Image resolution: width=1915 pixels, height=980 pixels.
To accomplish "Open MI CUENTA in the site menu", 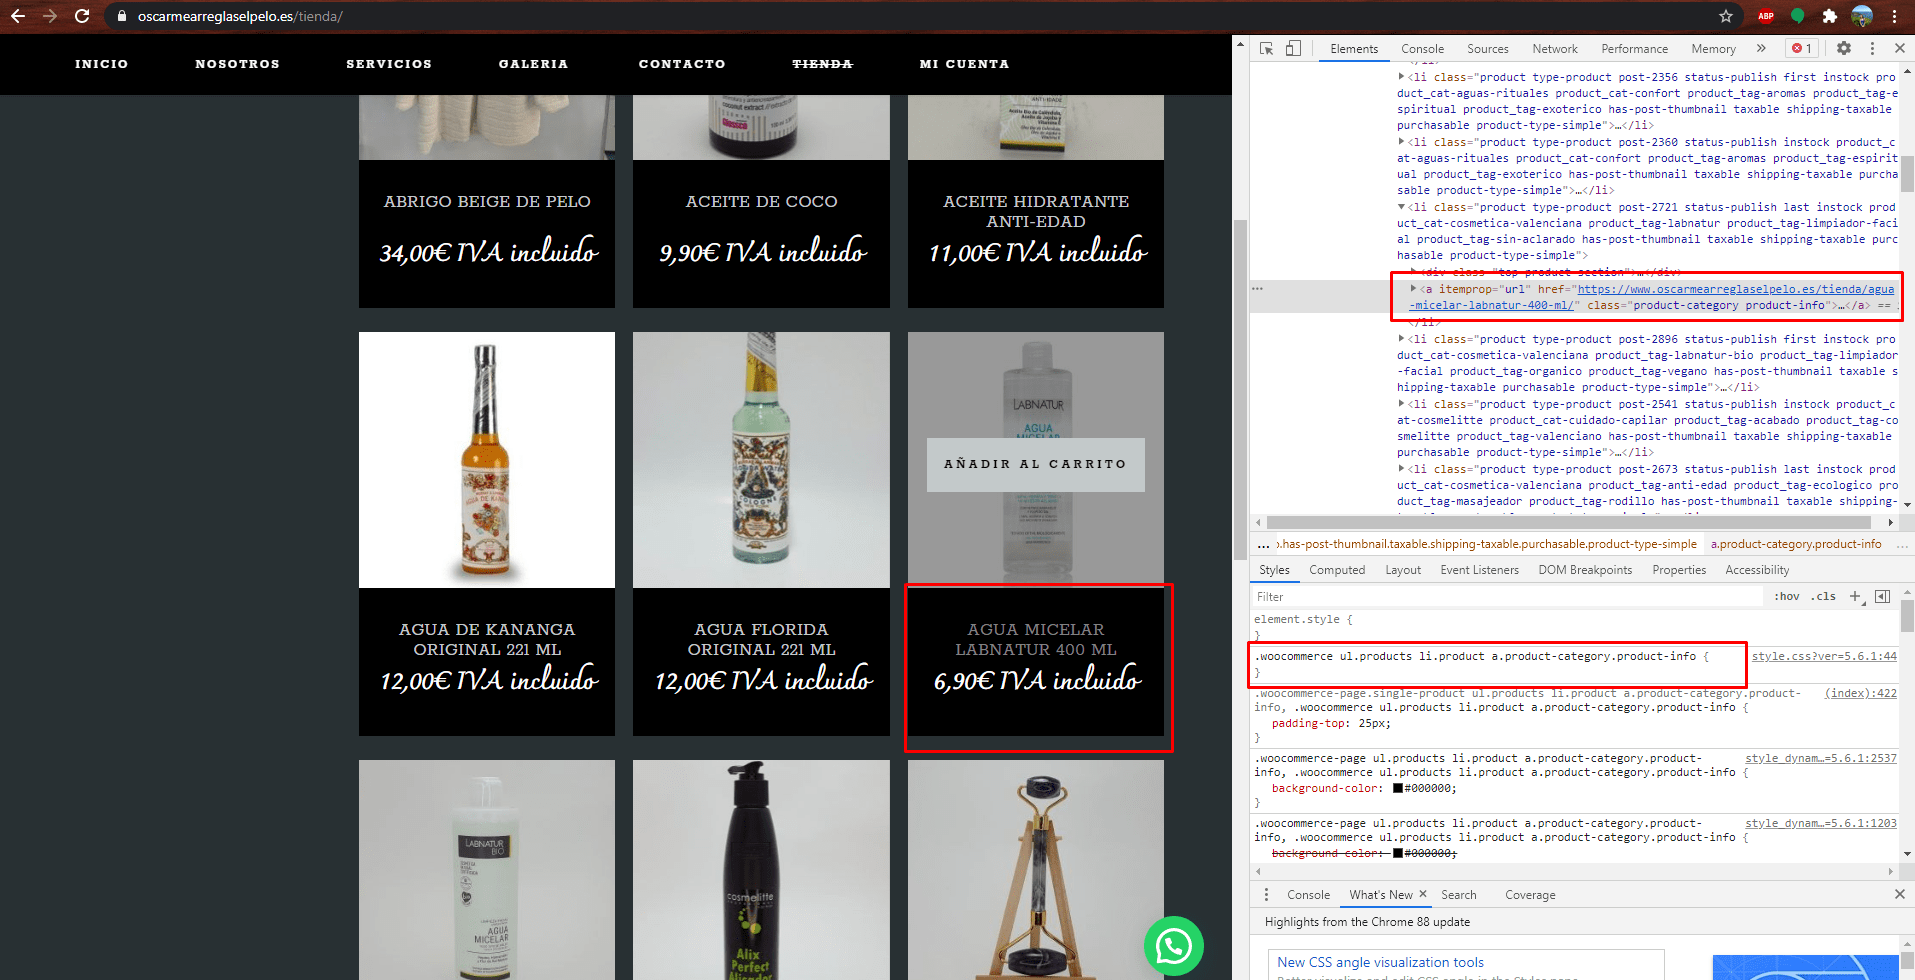I will tap(964, 64).
